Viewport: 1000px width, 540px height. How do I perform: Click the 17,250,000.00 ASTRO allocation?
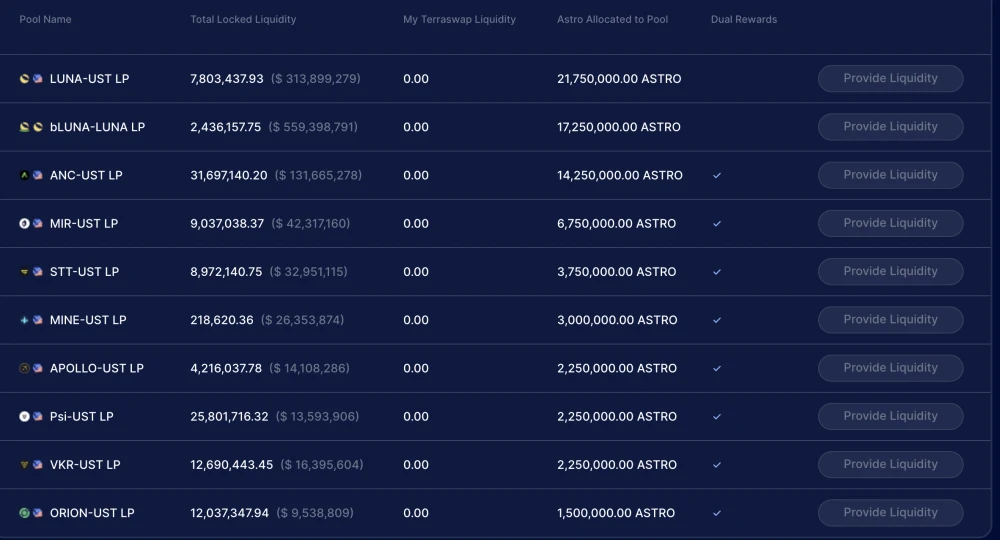pyautogui.click(x=619, y=127)
